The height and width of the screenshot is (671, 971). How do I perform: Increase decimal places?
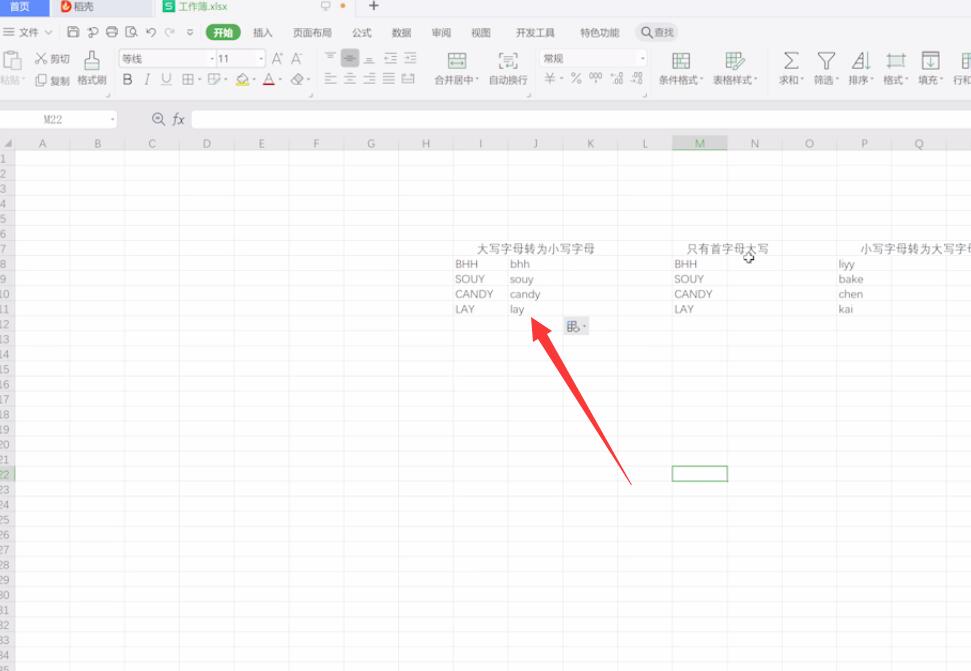617,79
